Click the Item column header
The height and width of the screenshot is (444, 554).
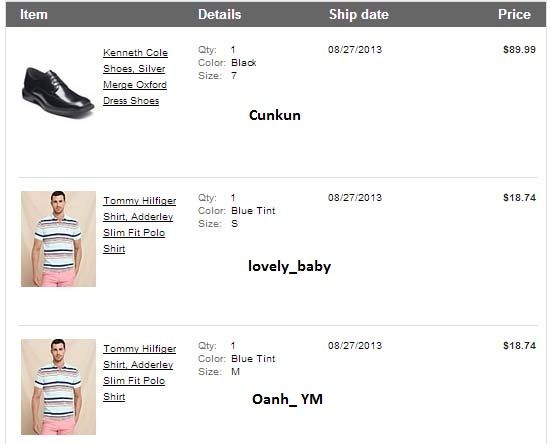click(x=34, y=14)
